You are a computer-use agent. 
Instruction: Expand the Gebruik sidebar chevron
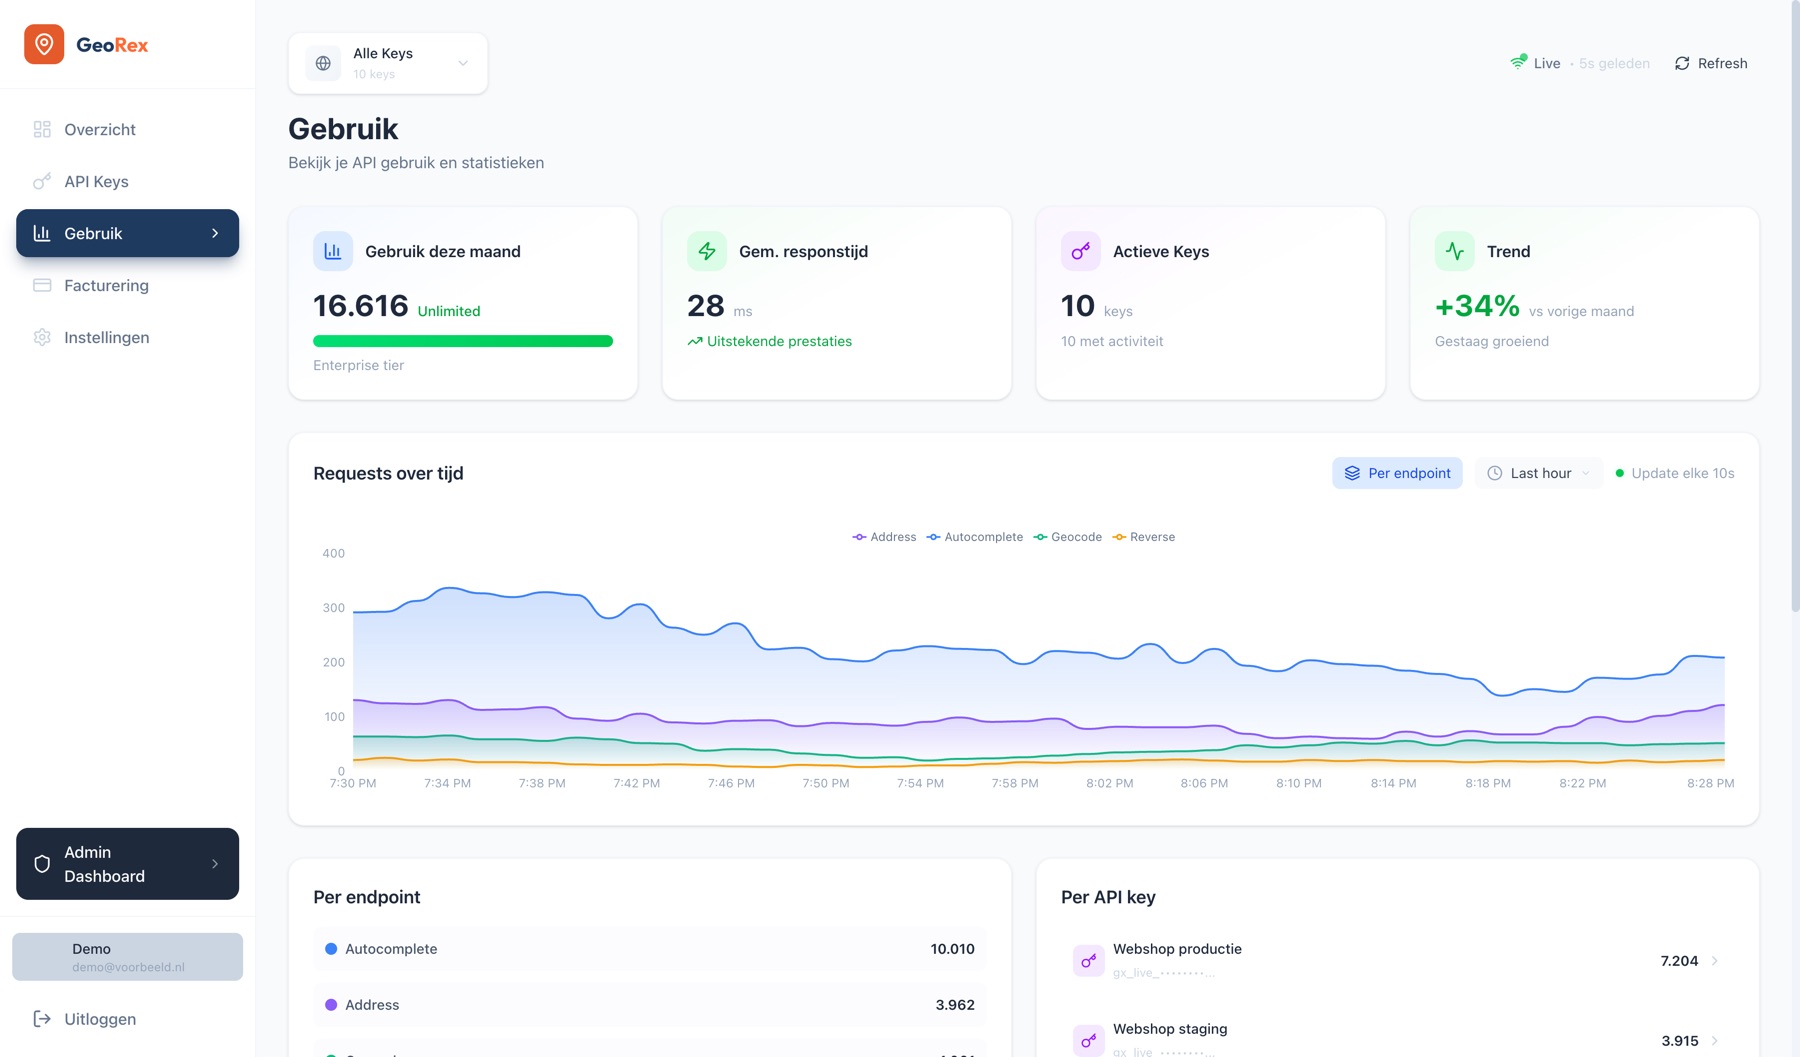tap(215, 233)
